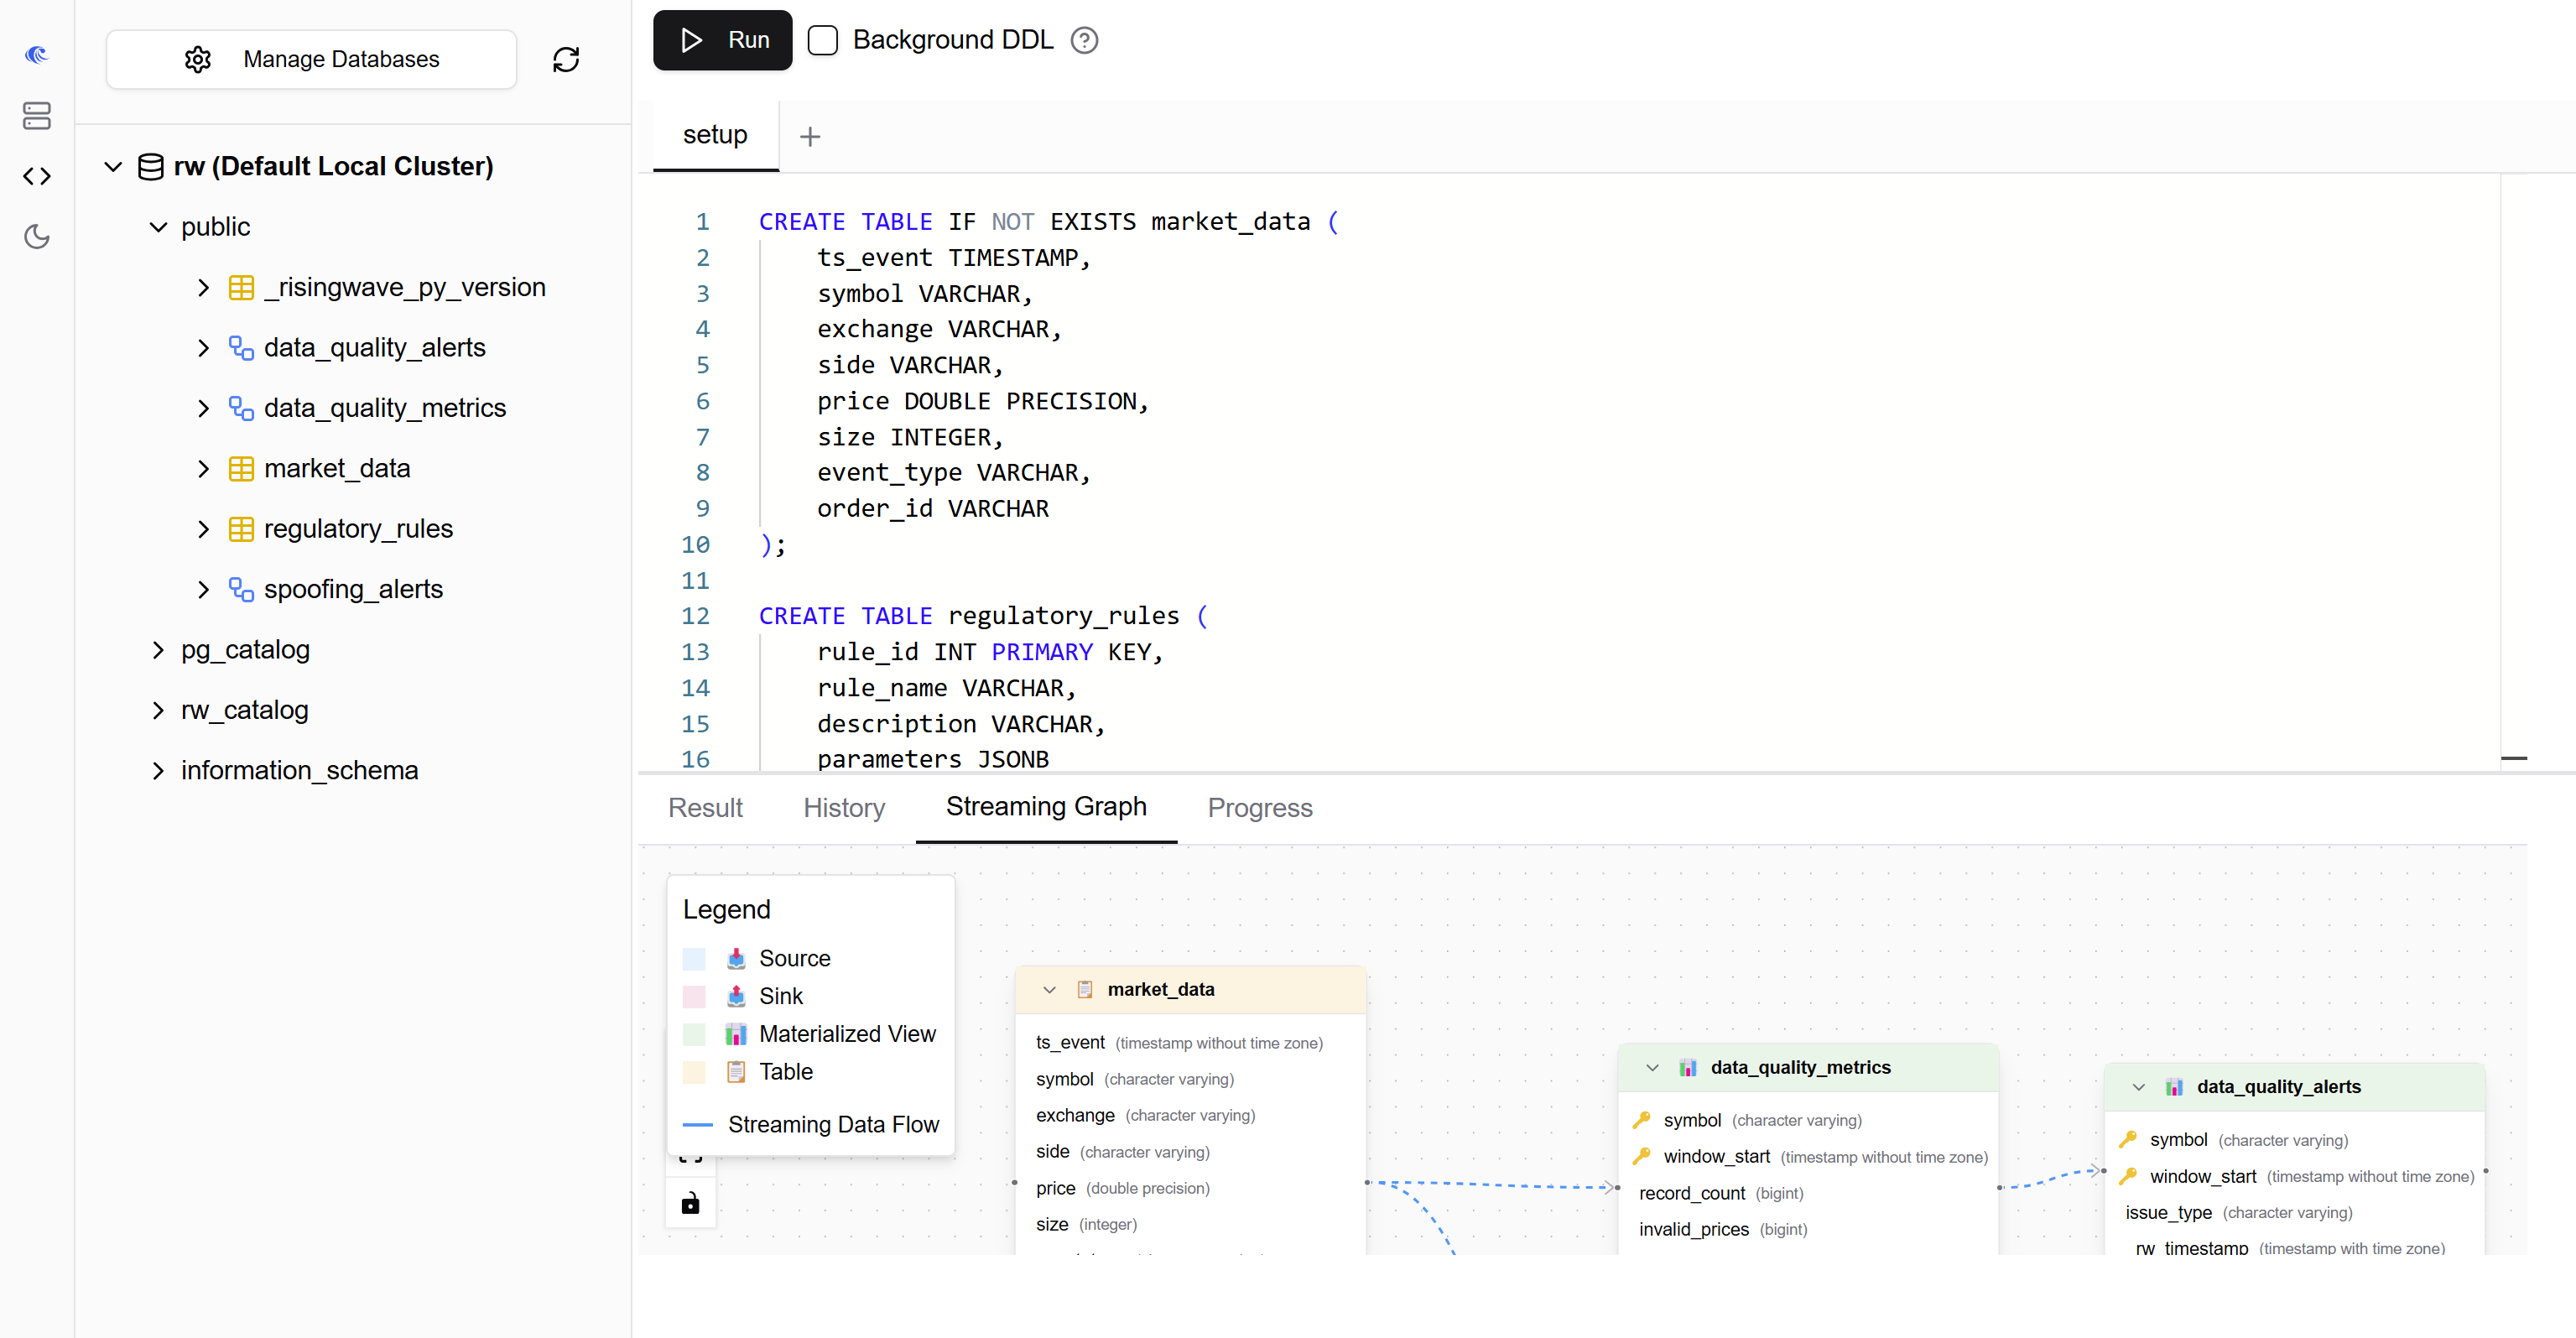The width and height of the screenshot is (2576, 1338).
Task: Expand the regulatory_rules tree item
Action: pos(203,529)
